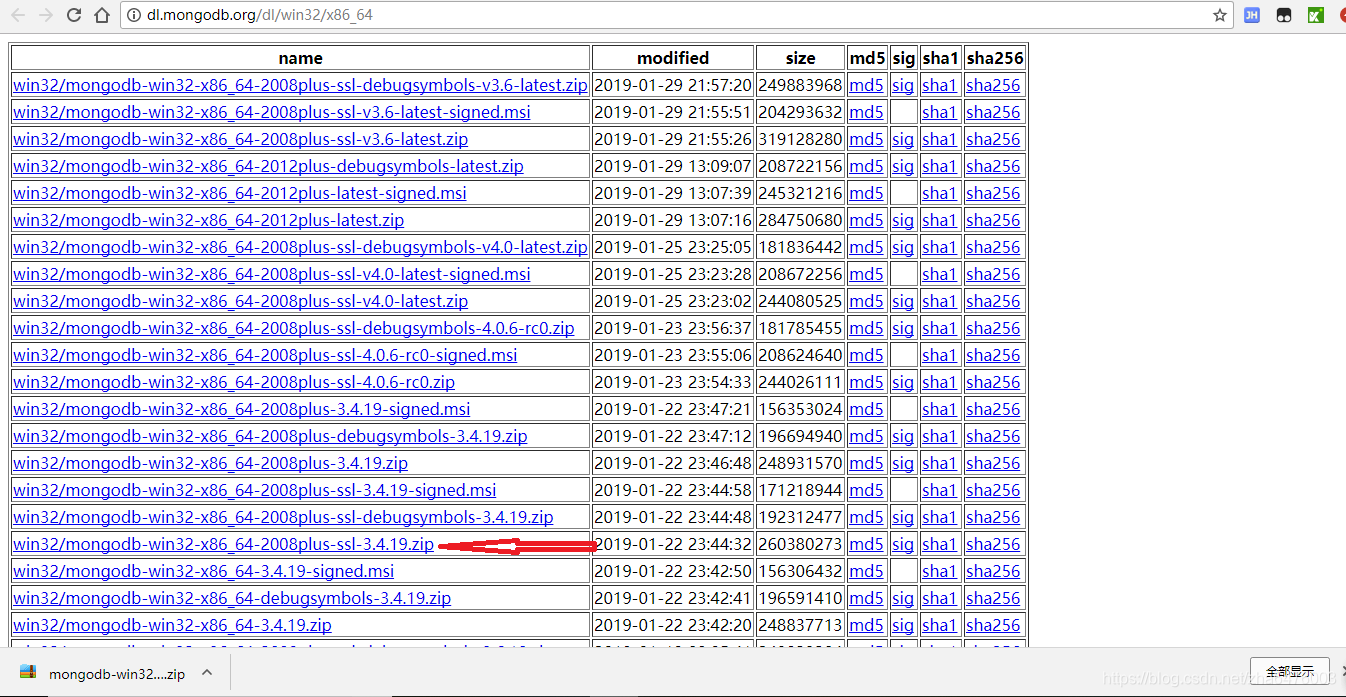This screenshot has height=697, width=1346.
Task: Download 2008plus-ssl-debugsymbols-v3.6-latest.zip
Action: click(x=300, y=85)
